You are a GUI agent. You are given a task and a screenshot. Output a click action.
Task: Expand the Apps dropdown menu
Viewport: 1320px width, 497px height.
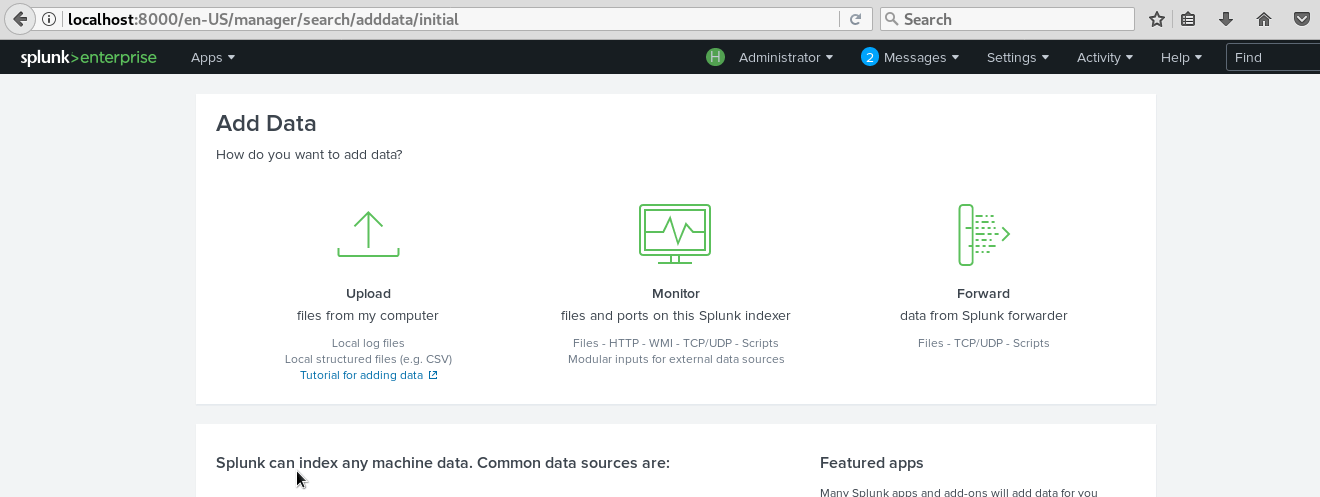[x=213, y=57]
